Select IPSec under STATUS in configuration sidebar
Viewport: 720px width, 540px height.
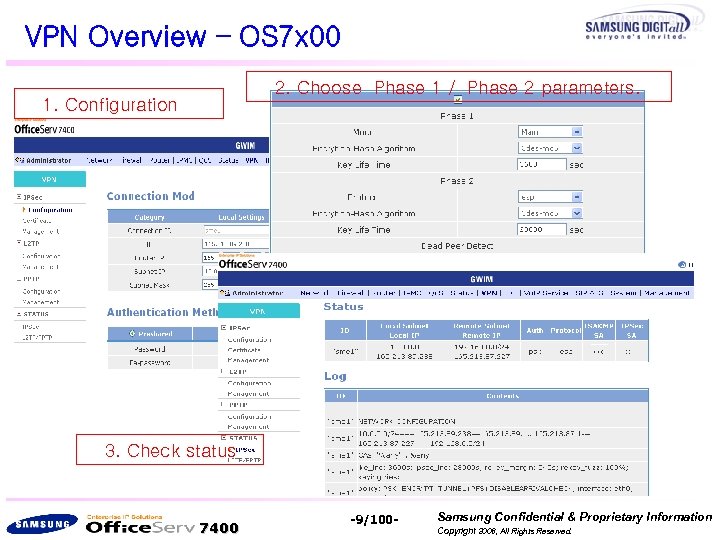[31, 326]
